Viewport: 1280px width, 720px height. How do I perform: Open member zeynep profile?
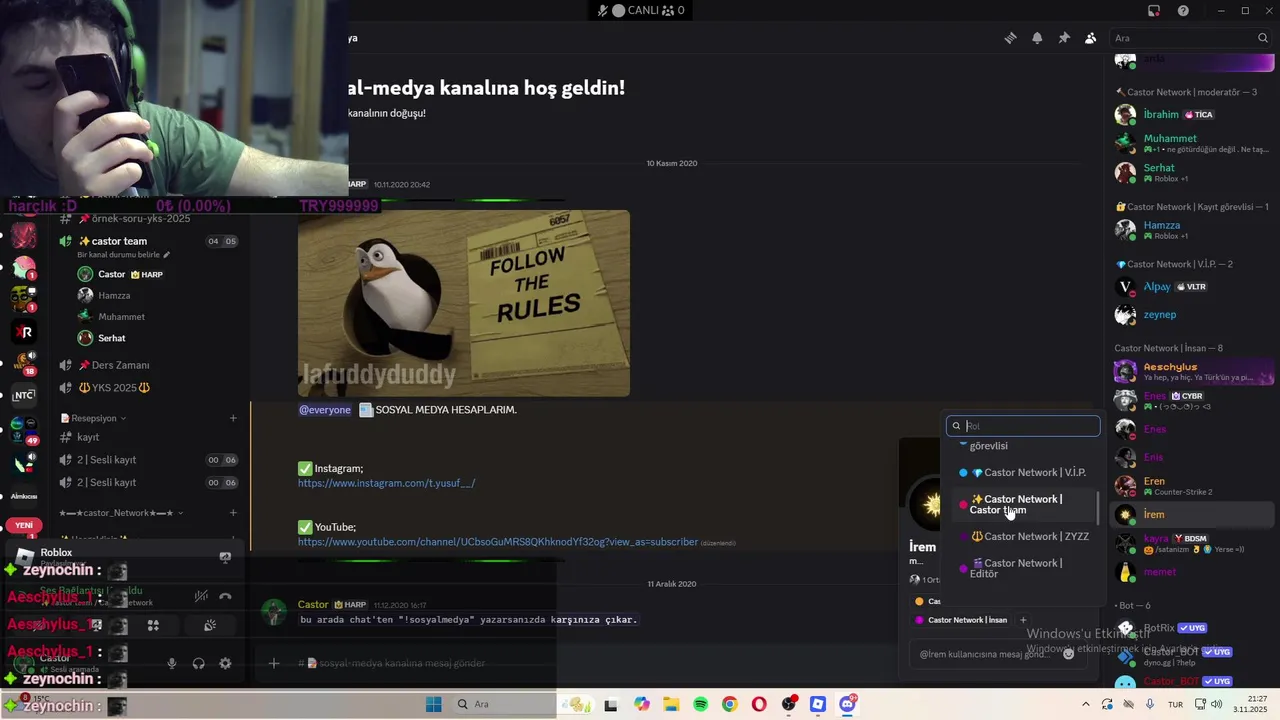(1192, 315)
